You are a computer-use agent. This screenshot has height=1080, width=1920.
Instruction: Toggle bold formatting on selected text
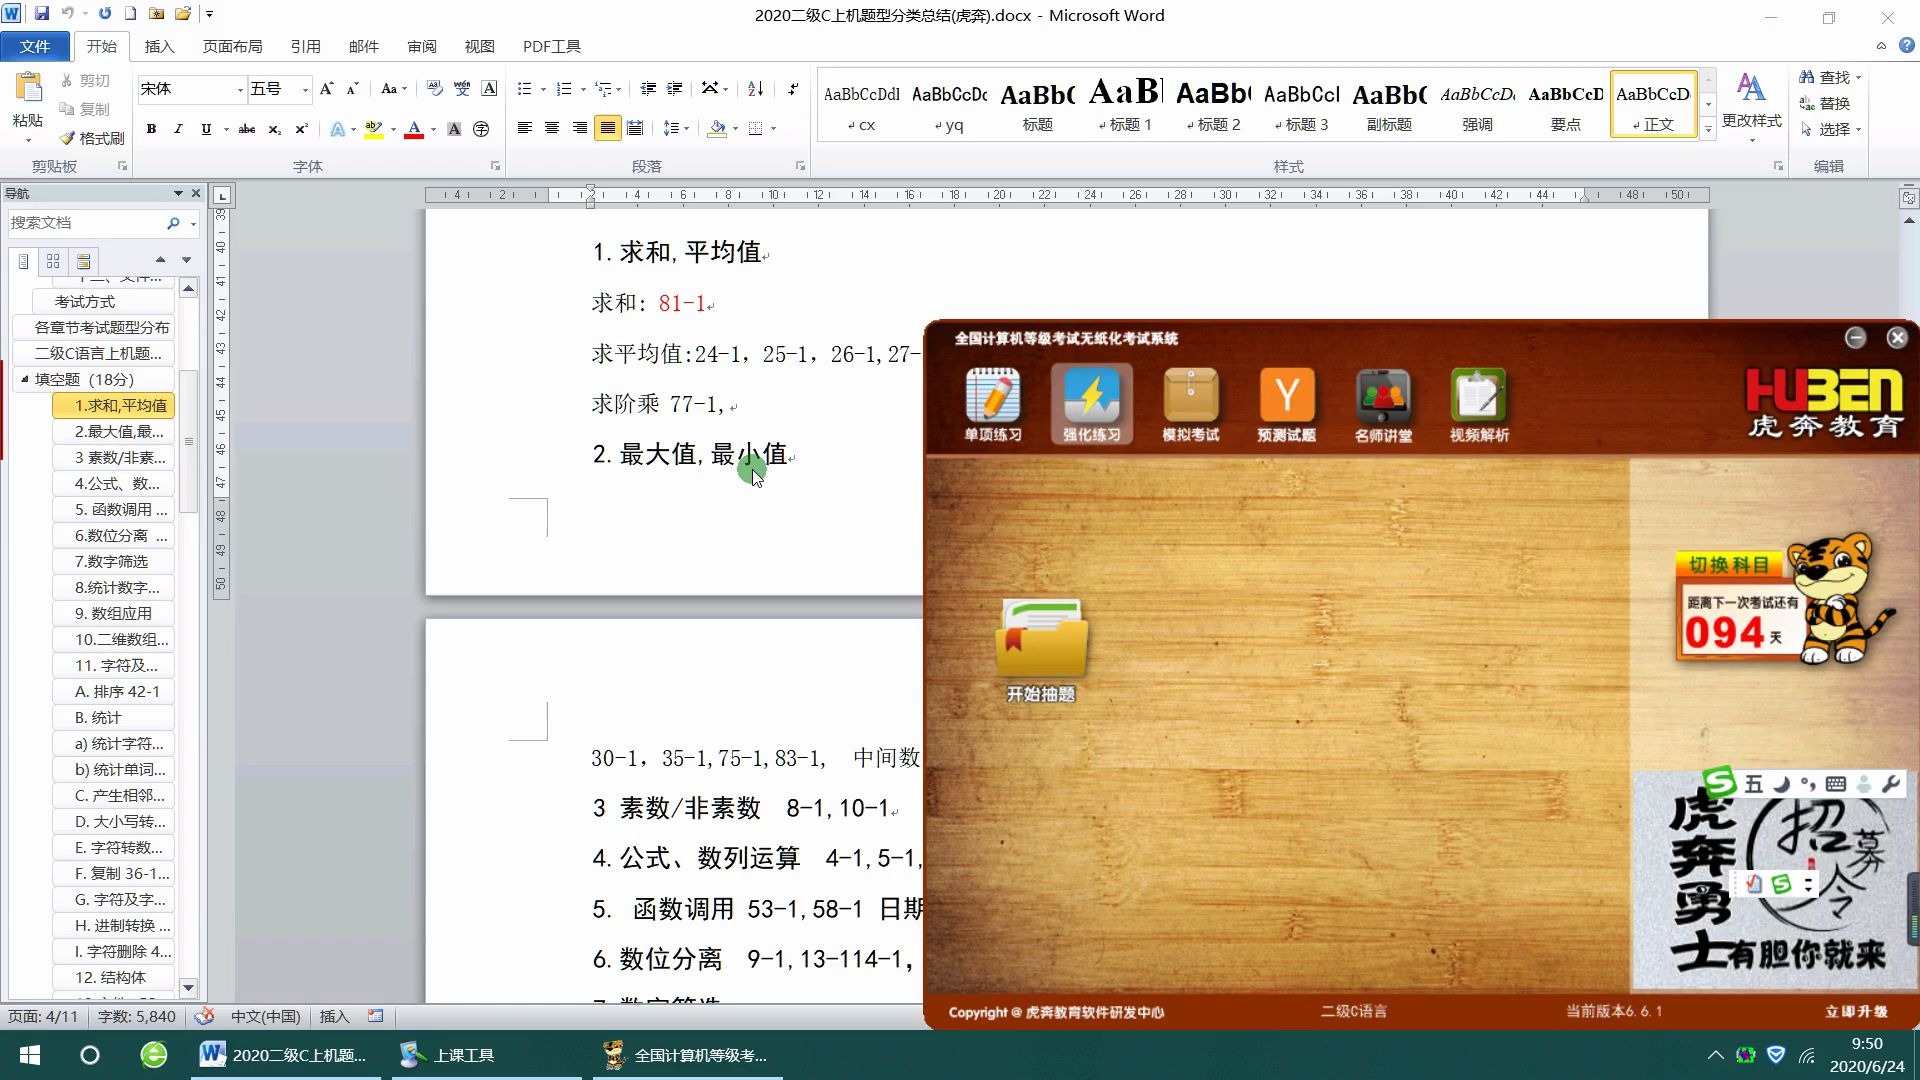pos(151,129)
